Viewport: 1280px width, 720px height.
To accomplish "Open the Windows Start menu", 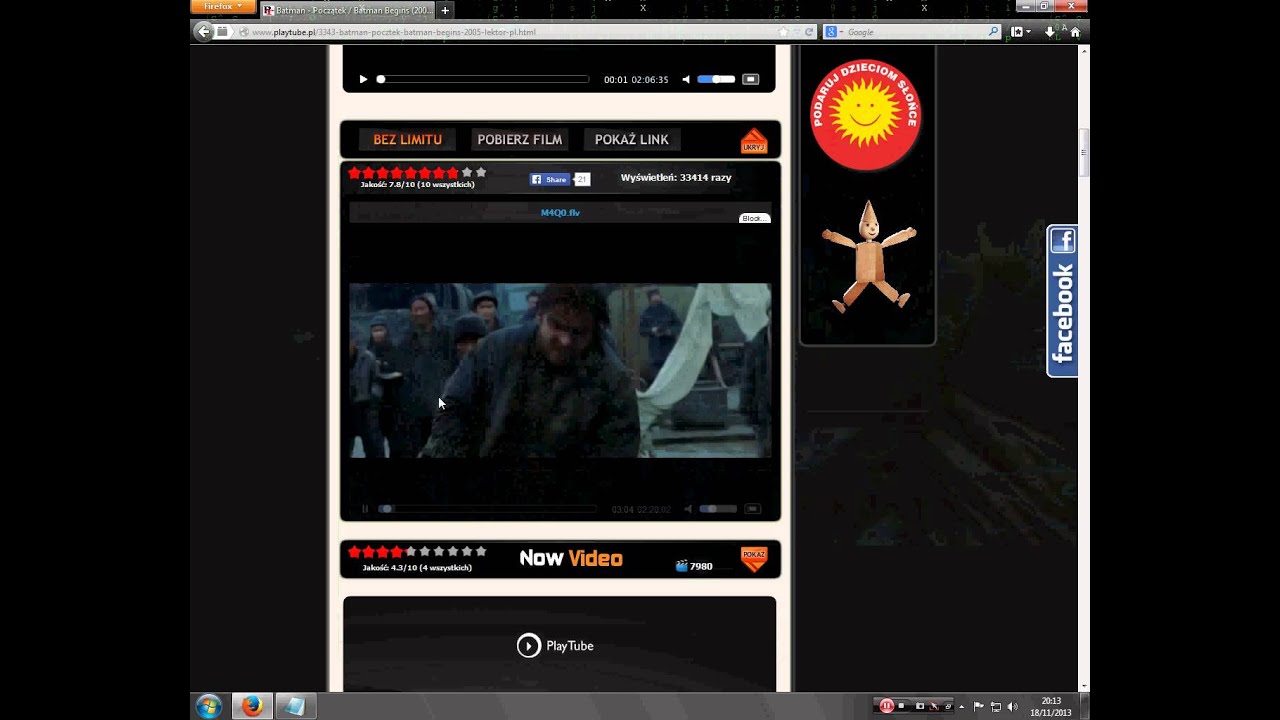I will (209, 706).
